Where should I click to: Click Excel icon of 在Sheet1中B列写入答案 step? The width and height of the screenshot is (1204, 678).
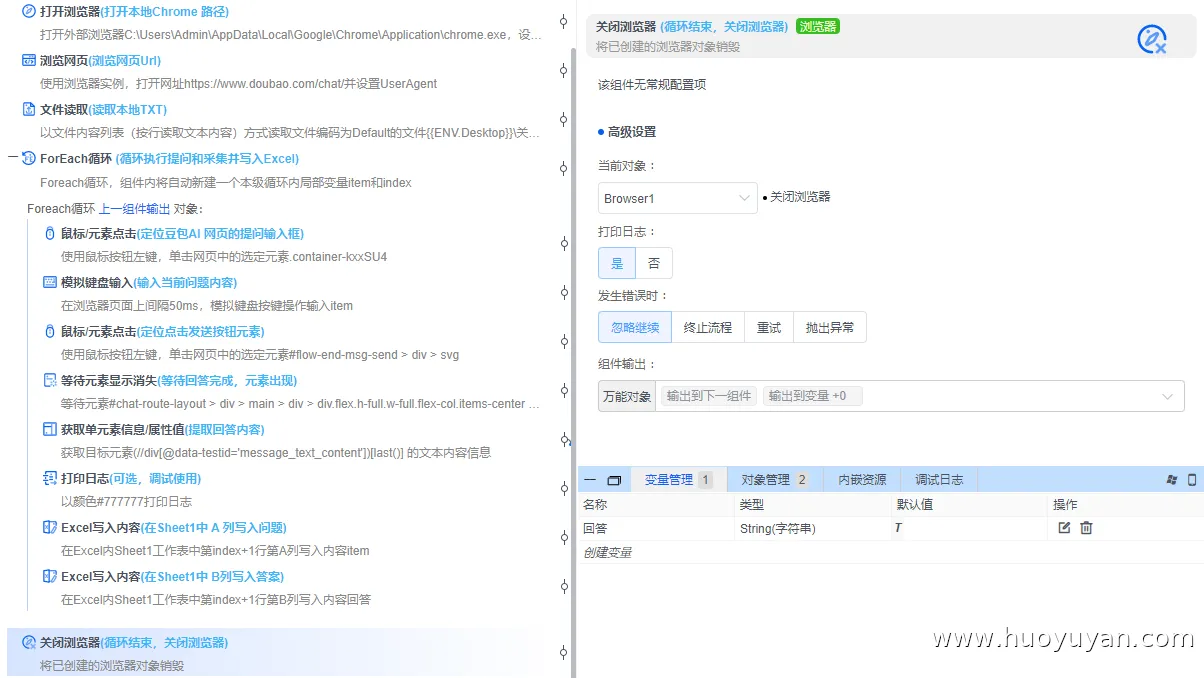(x=50, y=576)
